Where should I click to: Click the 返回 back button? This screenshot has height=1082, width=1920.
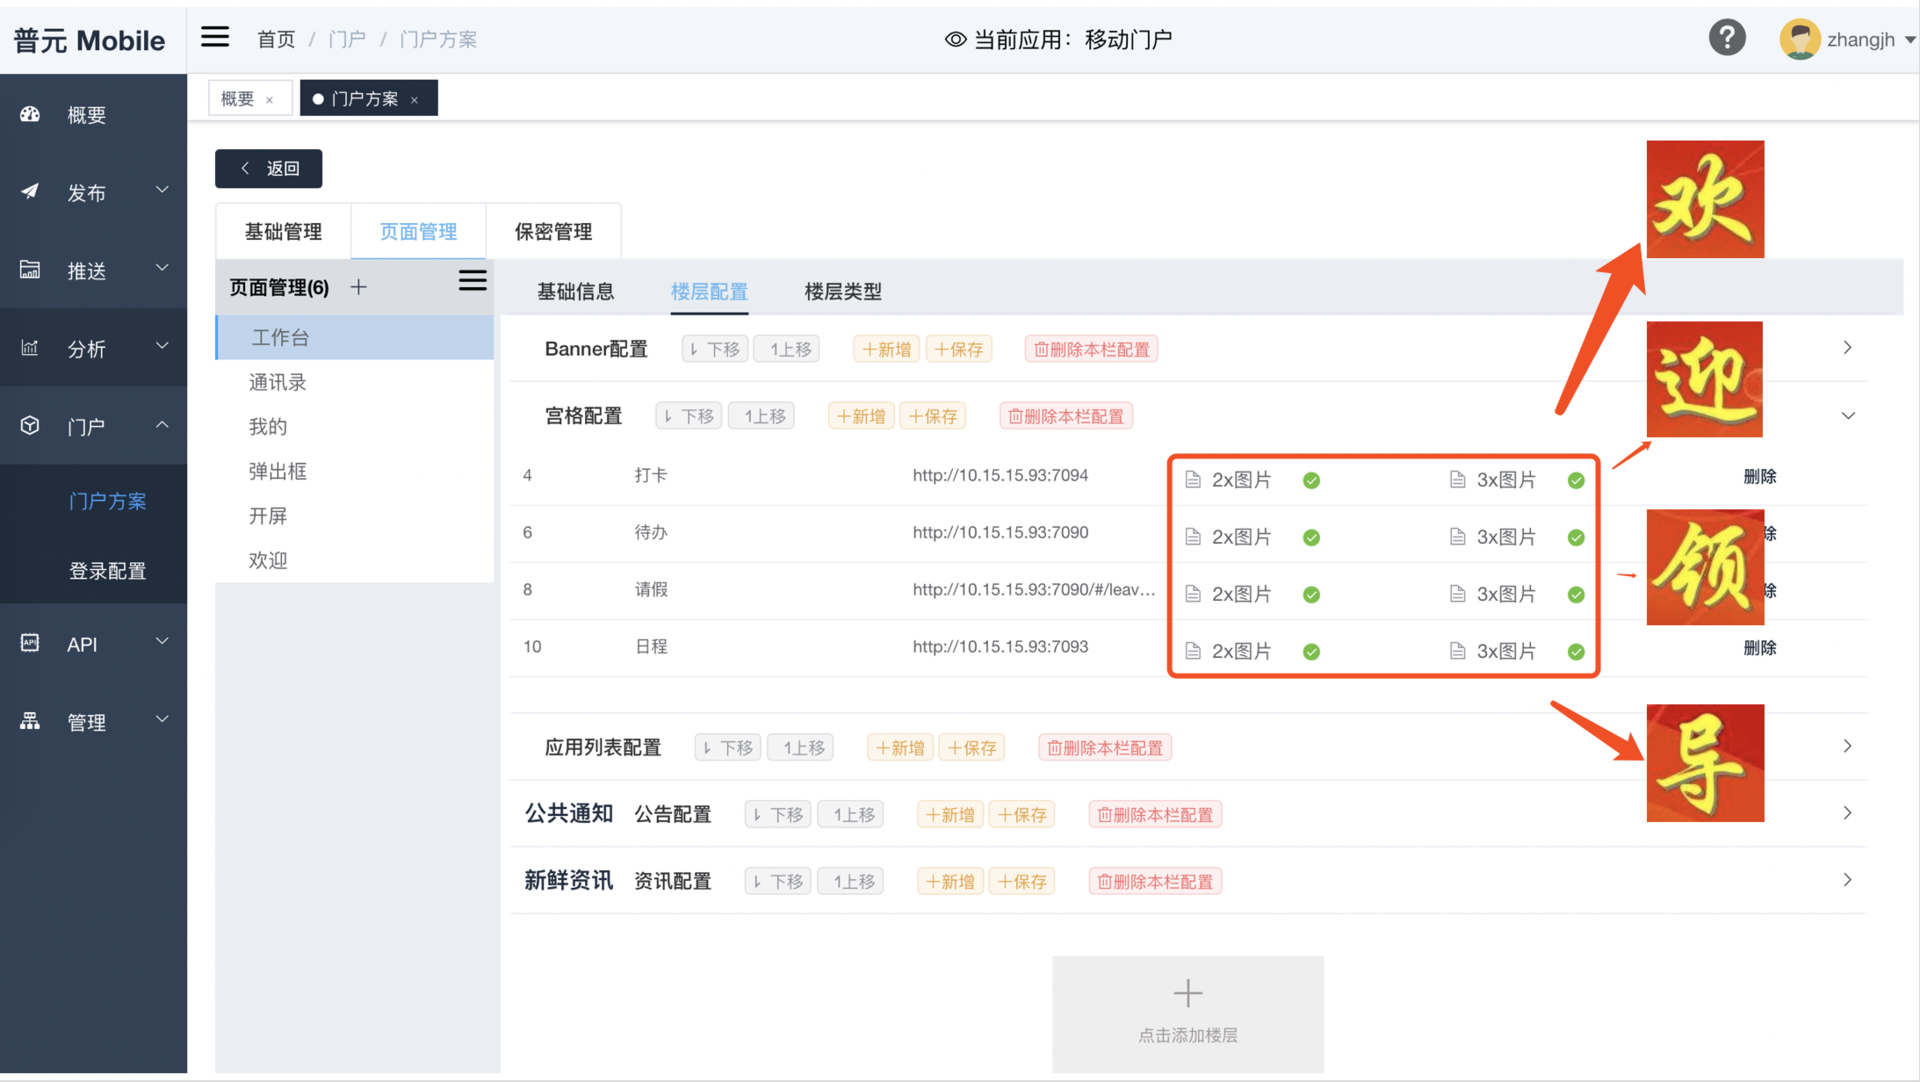(x=269, y=169)
